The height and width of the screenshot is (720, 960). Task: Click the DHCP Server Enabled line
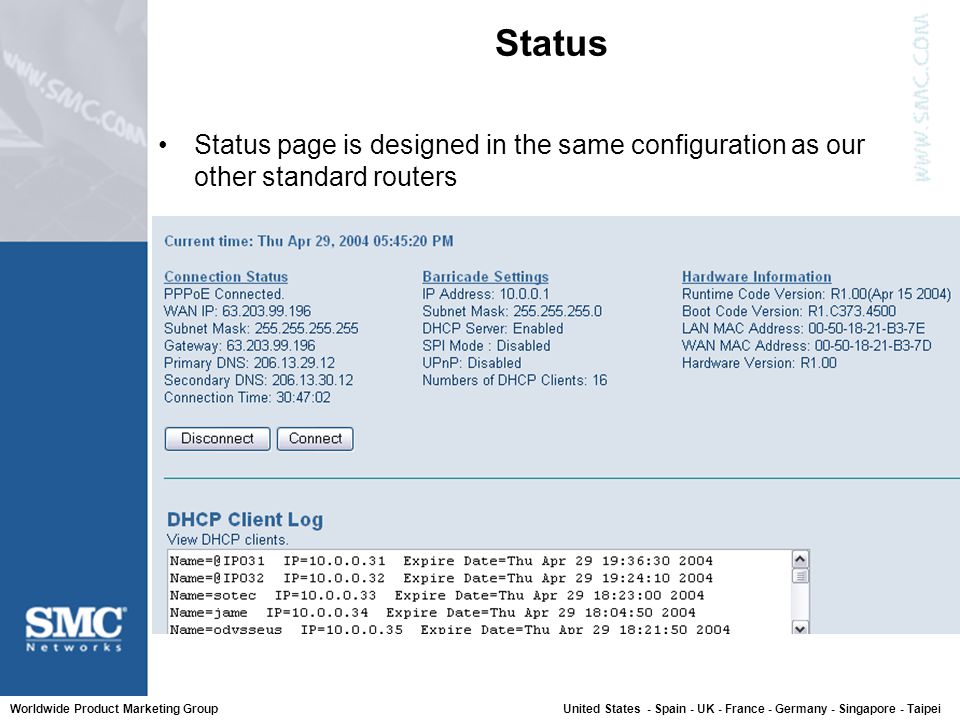pyautogui.click(x=493, y=329)
